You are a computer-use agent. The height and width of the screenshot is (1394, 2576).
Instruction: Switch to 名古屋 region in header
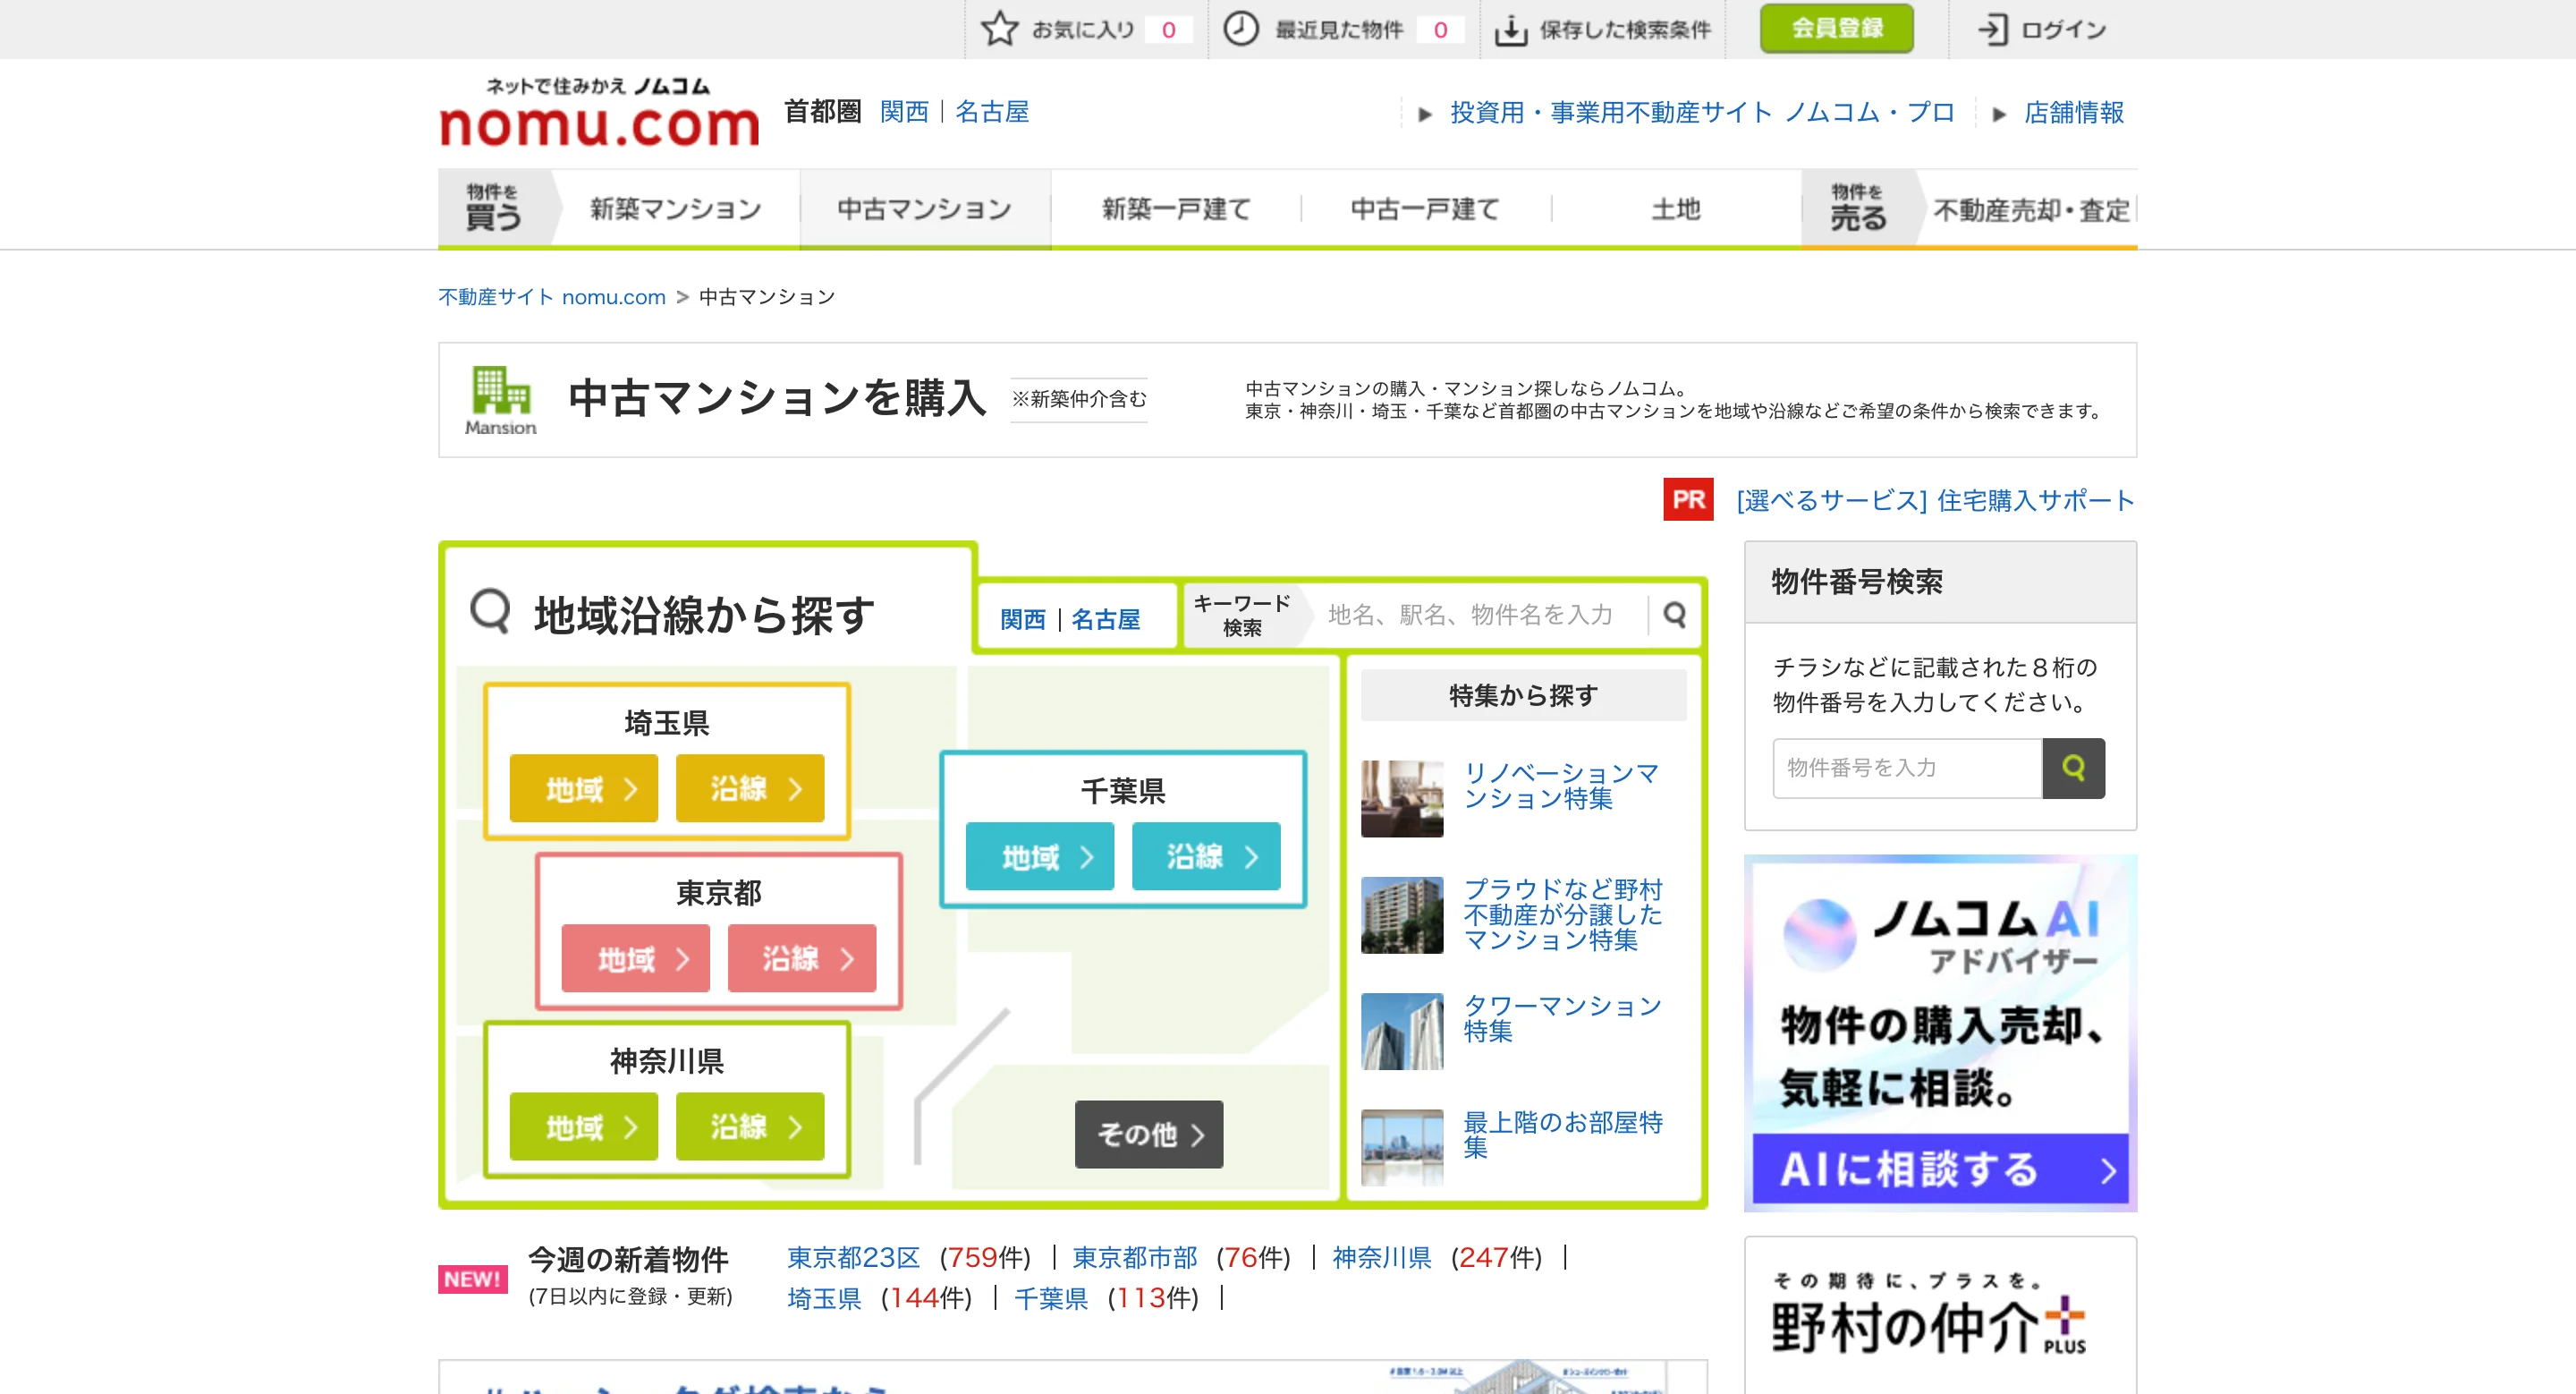coord(991,111)
